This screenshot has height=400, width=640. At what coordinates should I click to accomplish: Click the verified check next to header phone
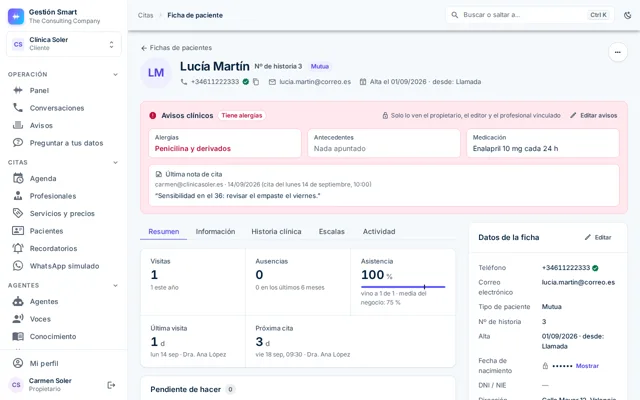click(x=246, y=82)
